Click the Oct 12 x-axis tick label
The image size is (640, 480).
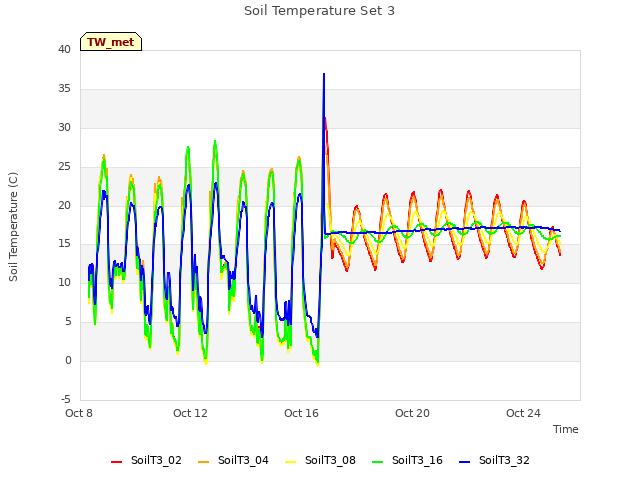click(190, 413)
